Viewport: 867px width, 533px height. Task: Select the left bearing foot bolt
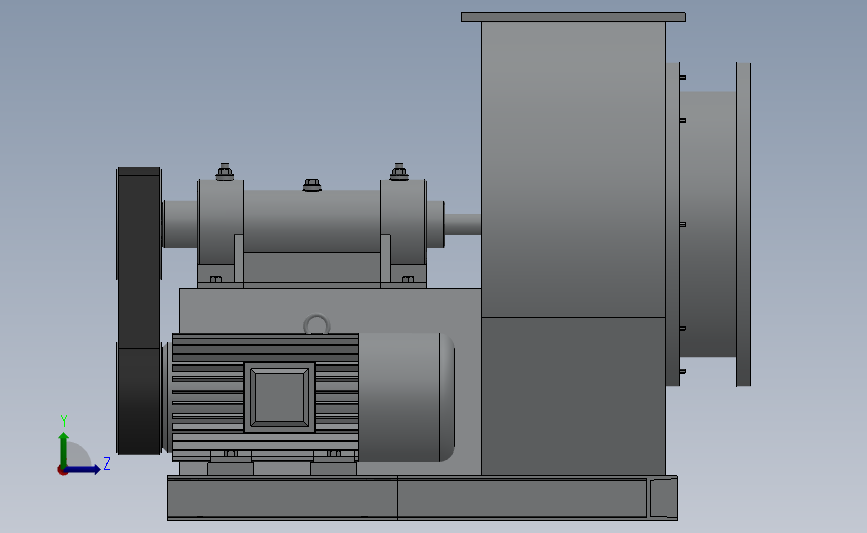click(216, 279)
